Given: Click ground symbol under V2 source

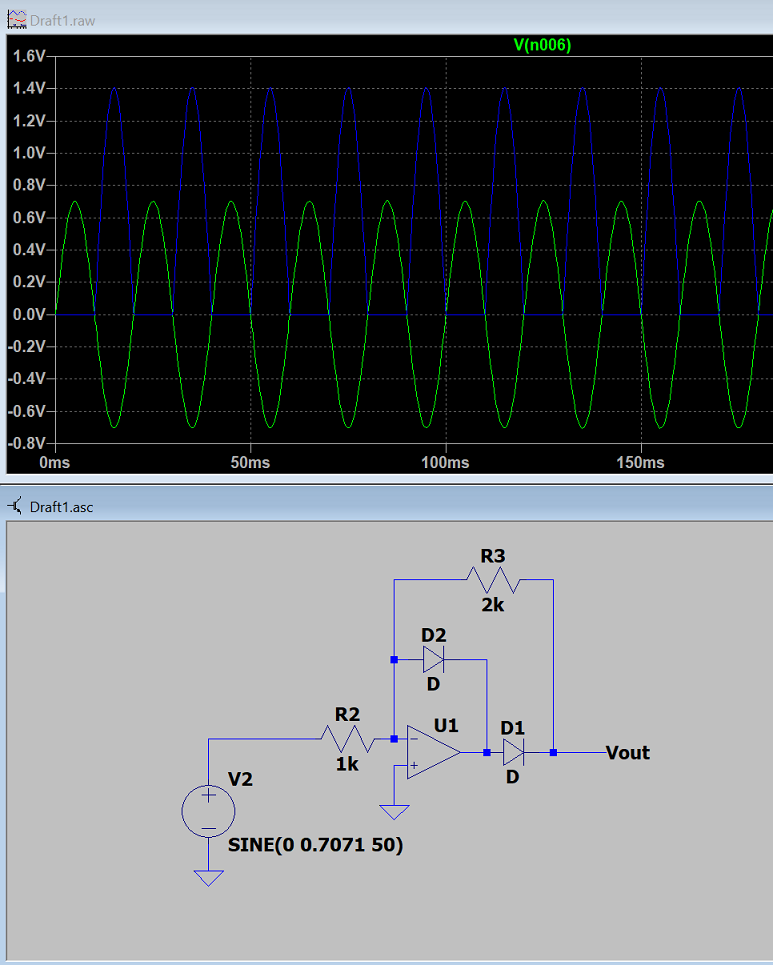Looking at the screenshot, I should pyautogui.click(x=209, y=878).
